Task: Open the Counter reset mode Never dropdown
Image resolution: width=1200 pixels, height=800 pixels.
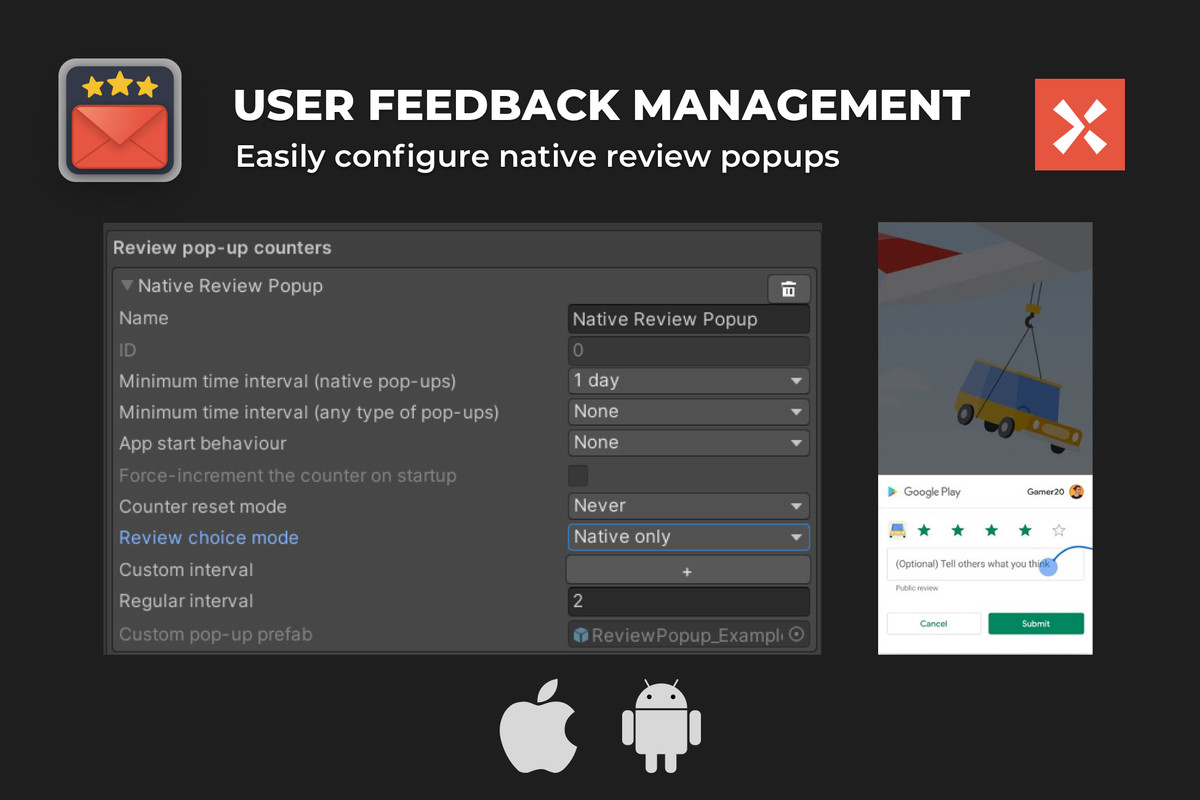Action: coord(688,506)
